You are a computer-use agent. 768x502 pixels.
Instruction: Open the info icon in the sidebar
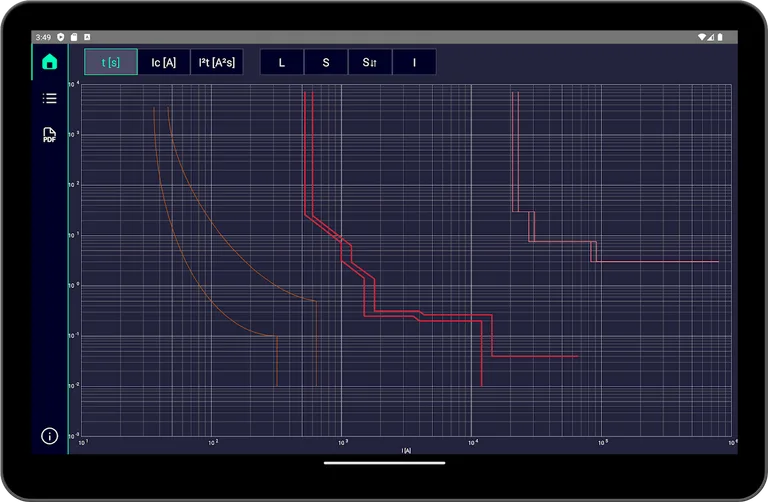(x=49, y=436)
